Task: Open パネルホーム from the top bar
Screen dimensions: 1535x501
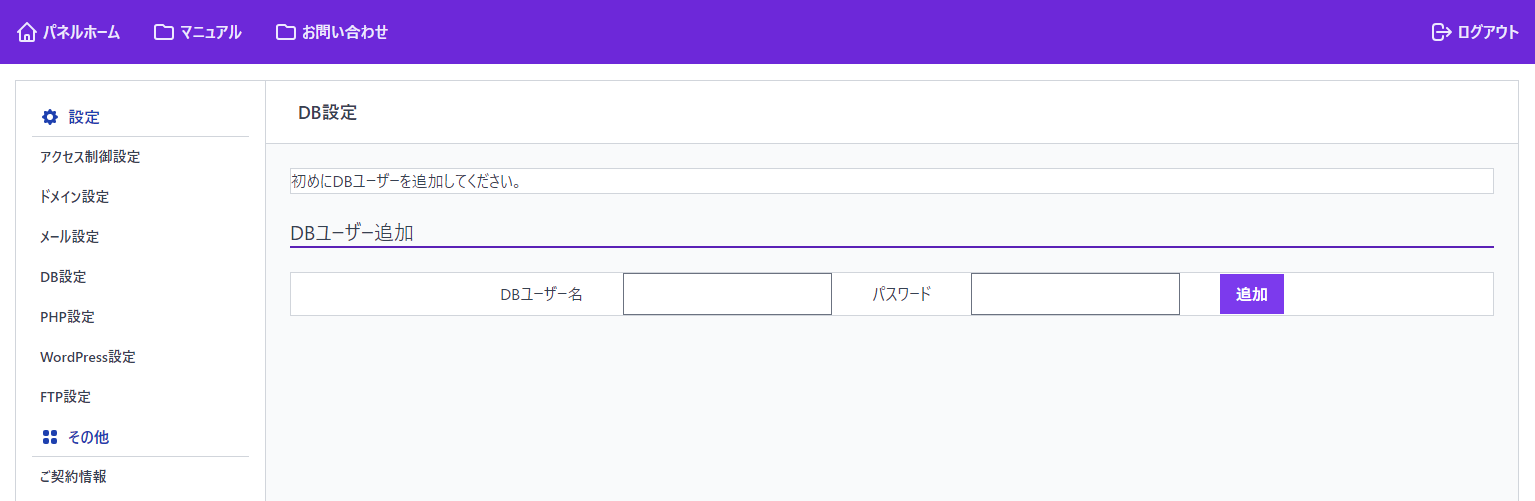Action: coord(81,32)
